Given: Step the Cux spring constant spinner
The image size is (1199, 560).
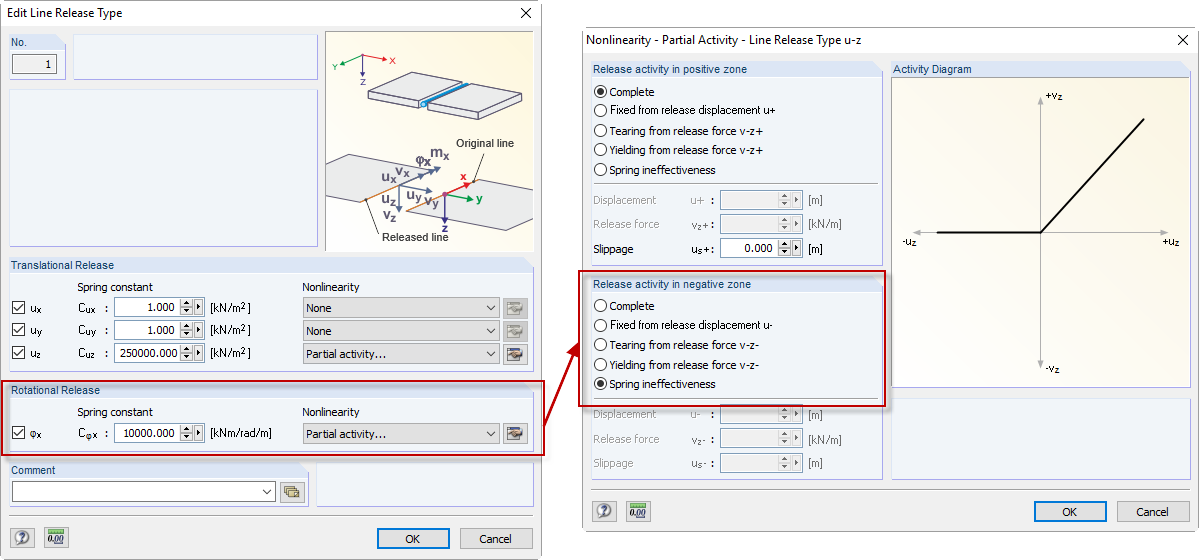Looking at the screenshot, I should 186,308.
